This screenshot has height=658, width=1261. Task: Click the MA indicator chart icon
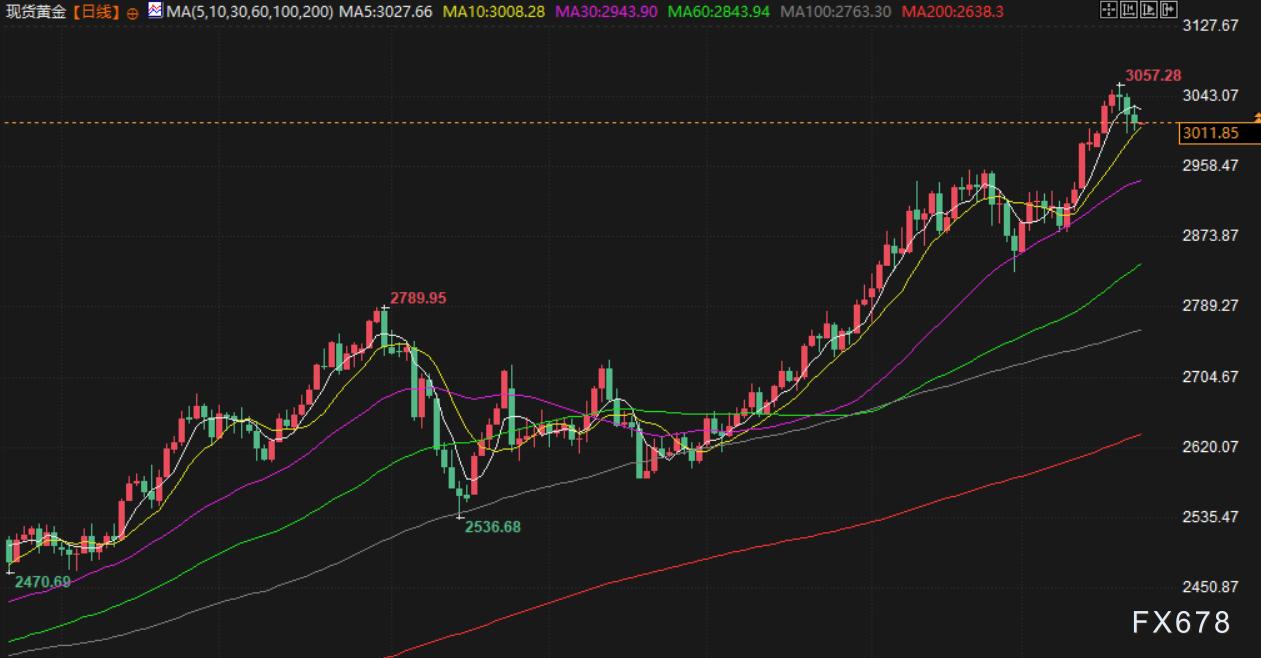pyautogui.click(x=155, y=11)
